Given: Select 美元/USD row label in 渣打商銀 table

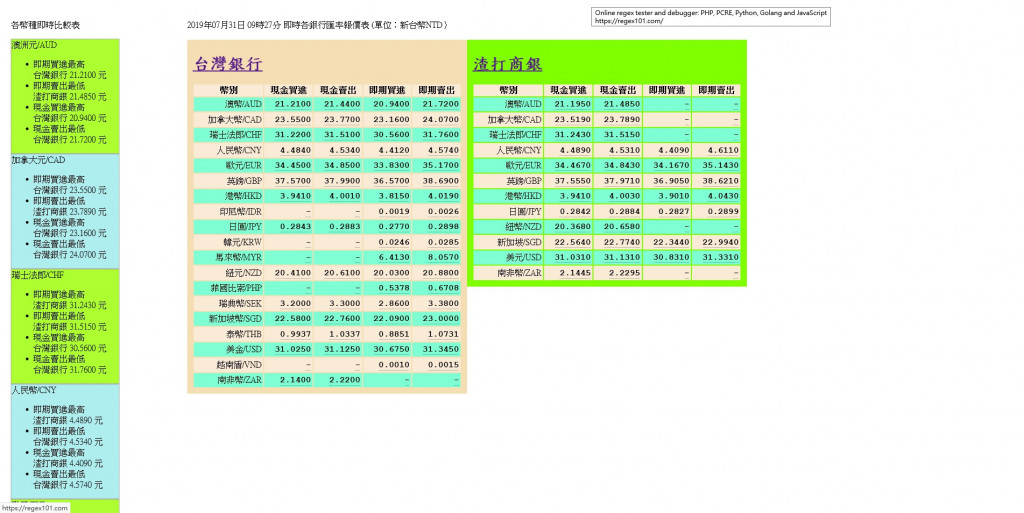Looking at the screenshot, I should click(x=523, y=257).
